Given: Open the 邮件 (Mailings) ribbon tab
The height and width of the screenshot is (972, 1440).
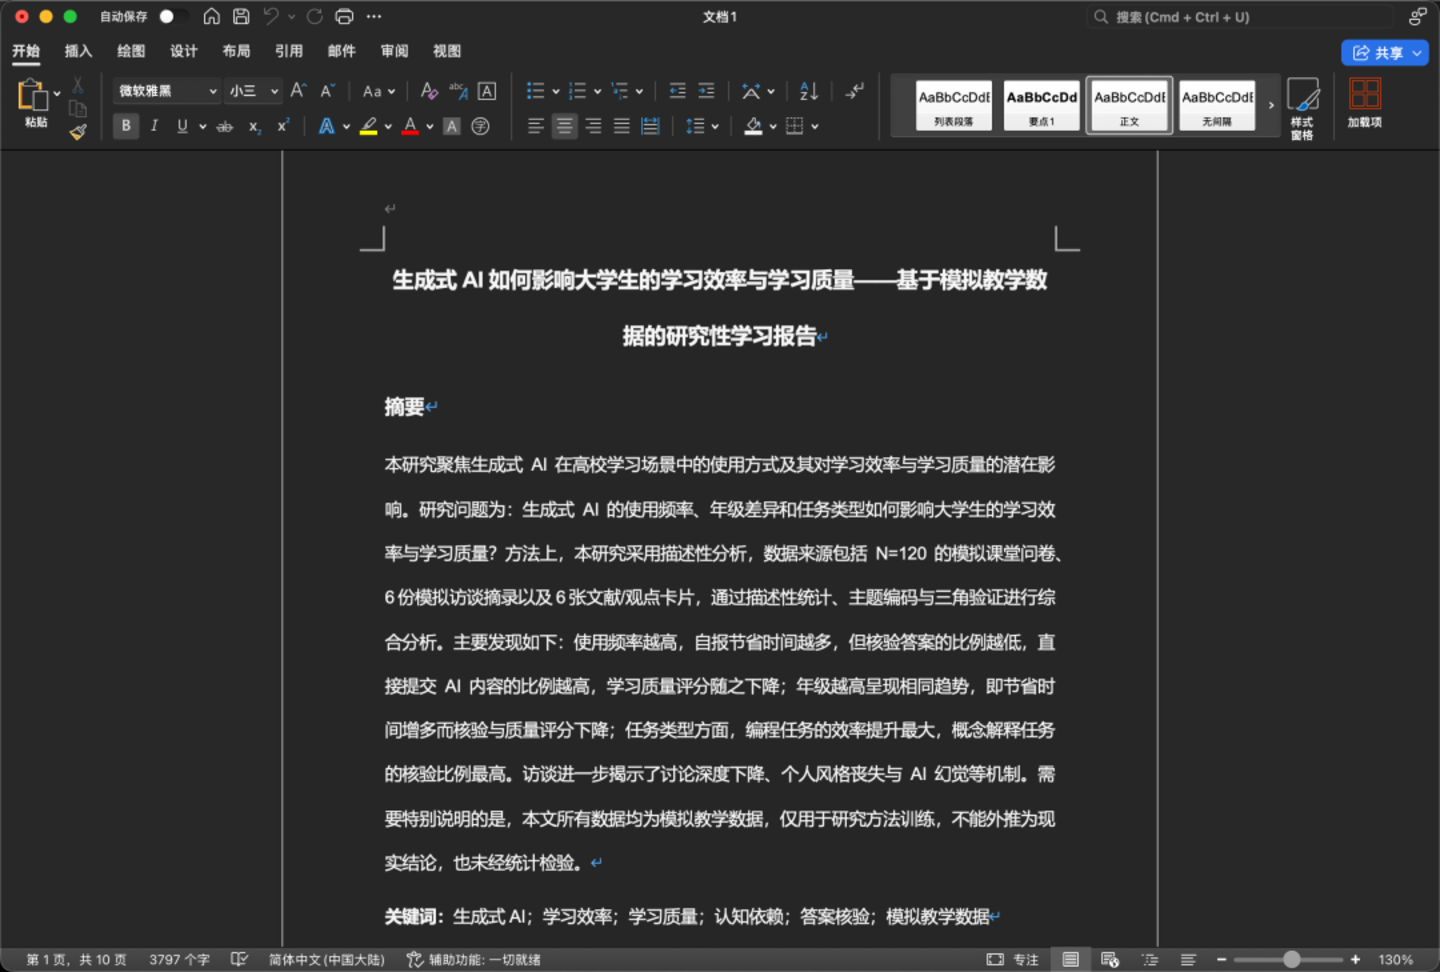Looking at the screenshot, I should (342, 51).
